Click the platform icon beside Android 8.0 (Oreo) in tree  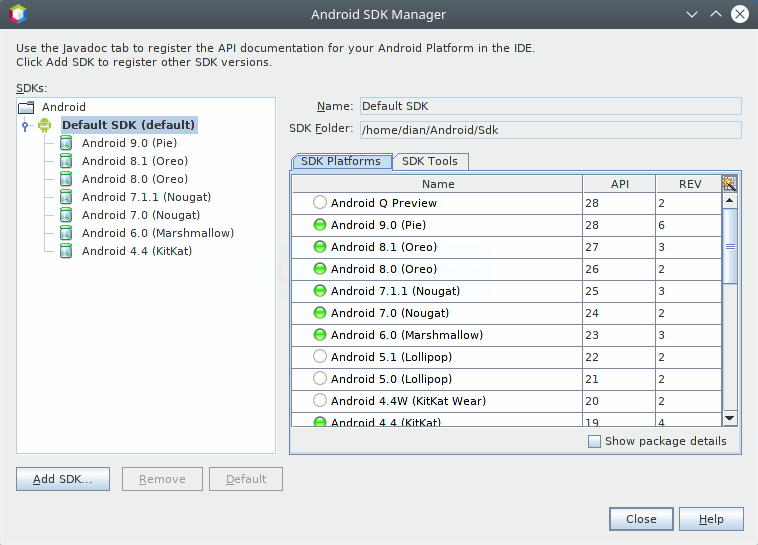click(x=66, y=179)
